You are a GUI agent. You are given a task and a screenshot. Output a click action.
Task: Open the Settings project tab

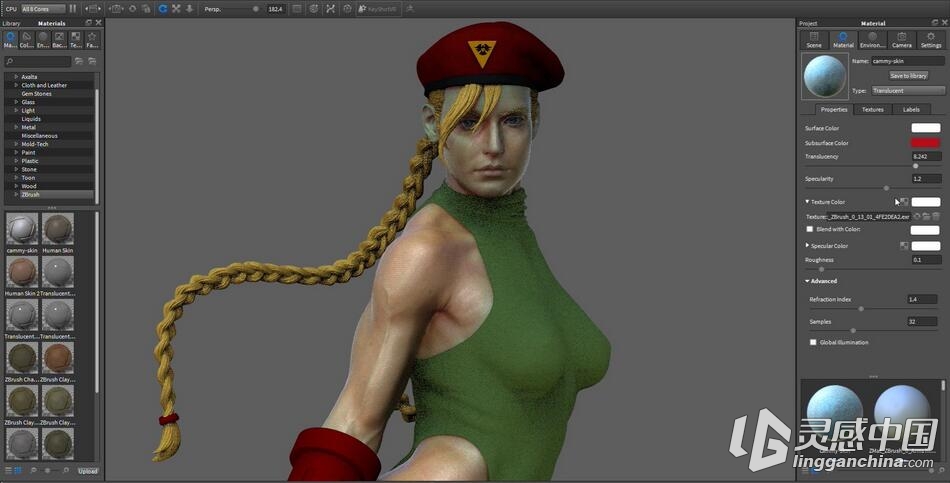click(x=931, y=40)
